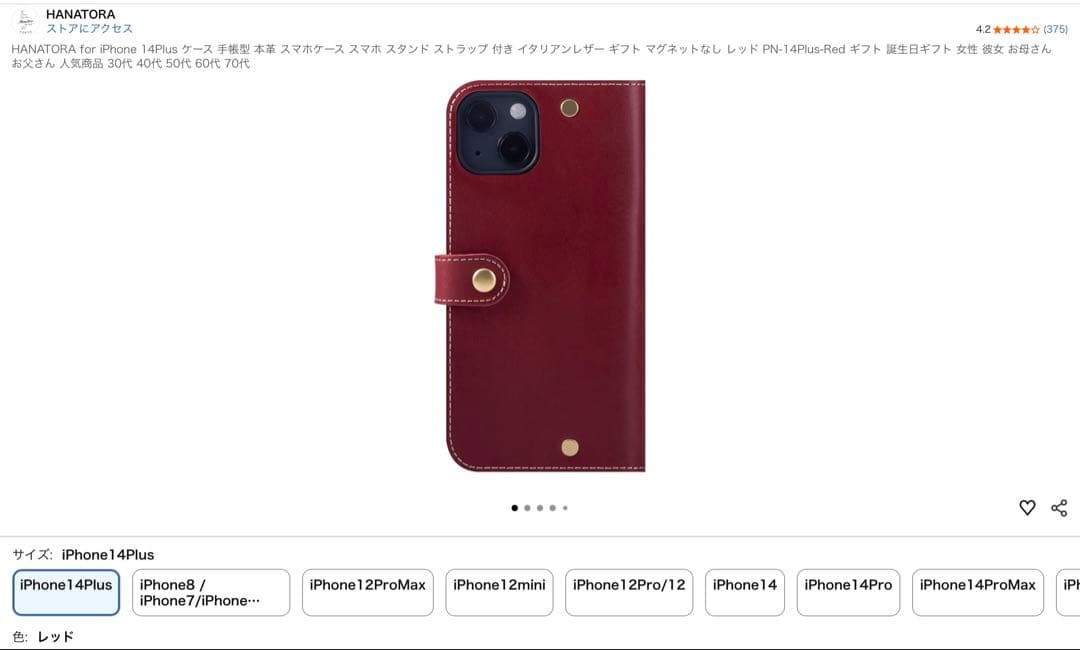
Task: Select the iPhone14 size button
Action: click(745, 592)
